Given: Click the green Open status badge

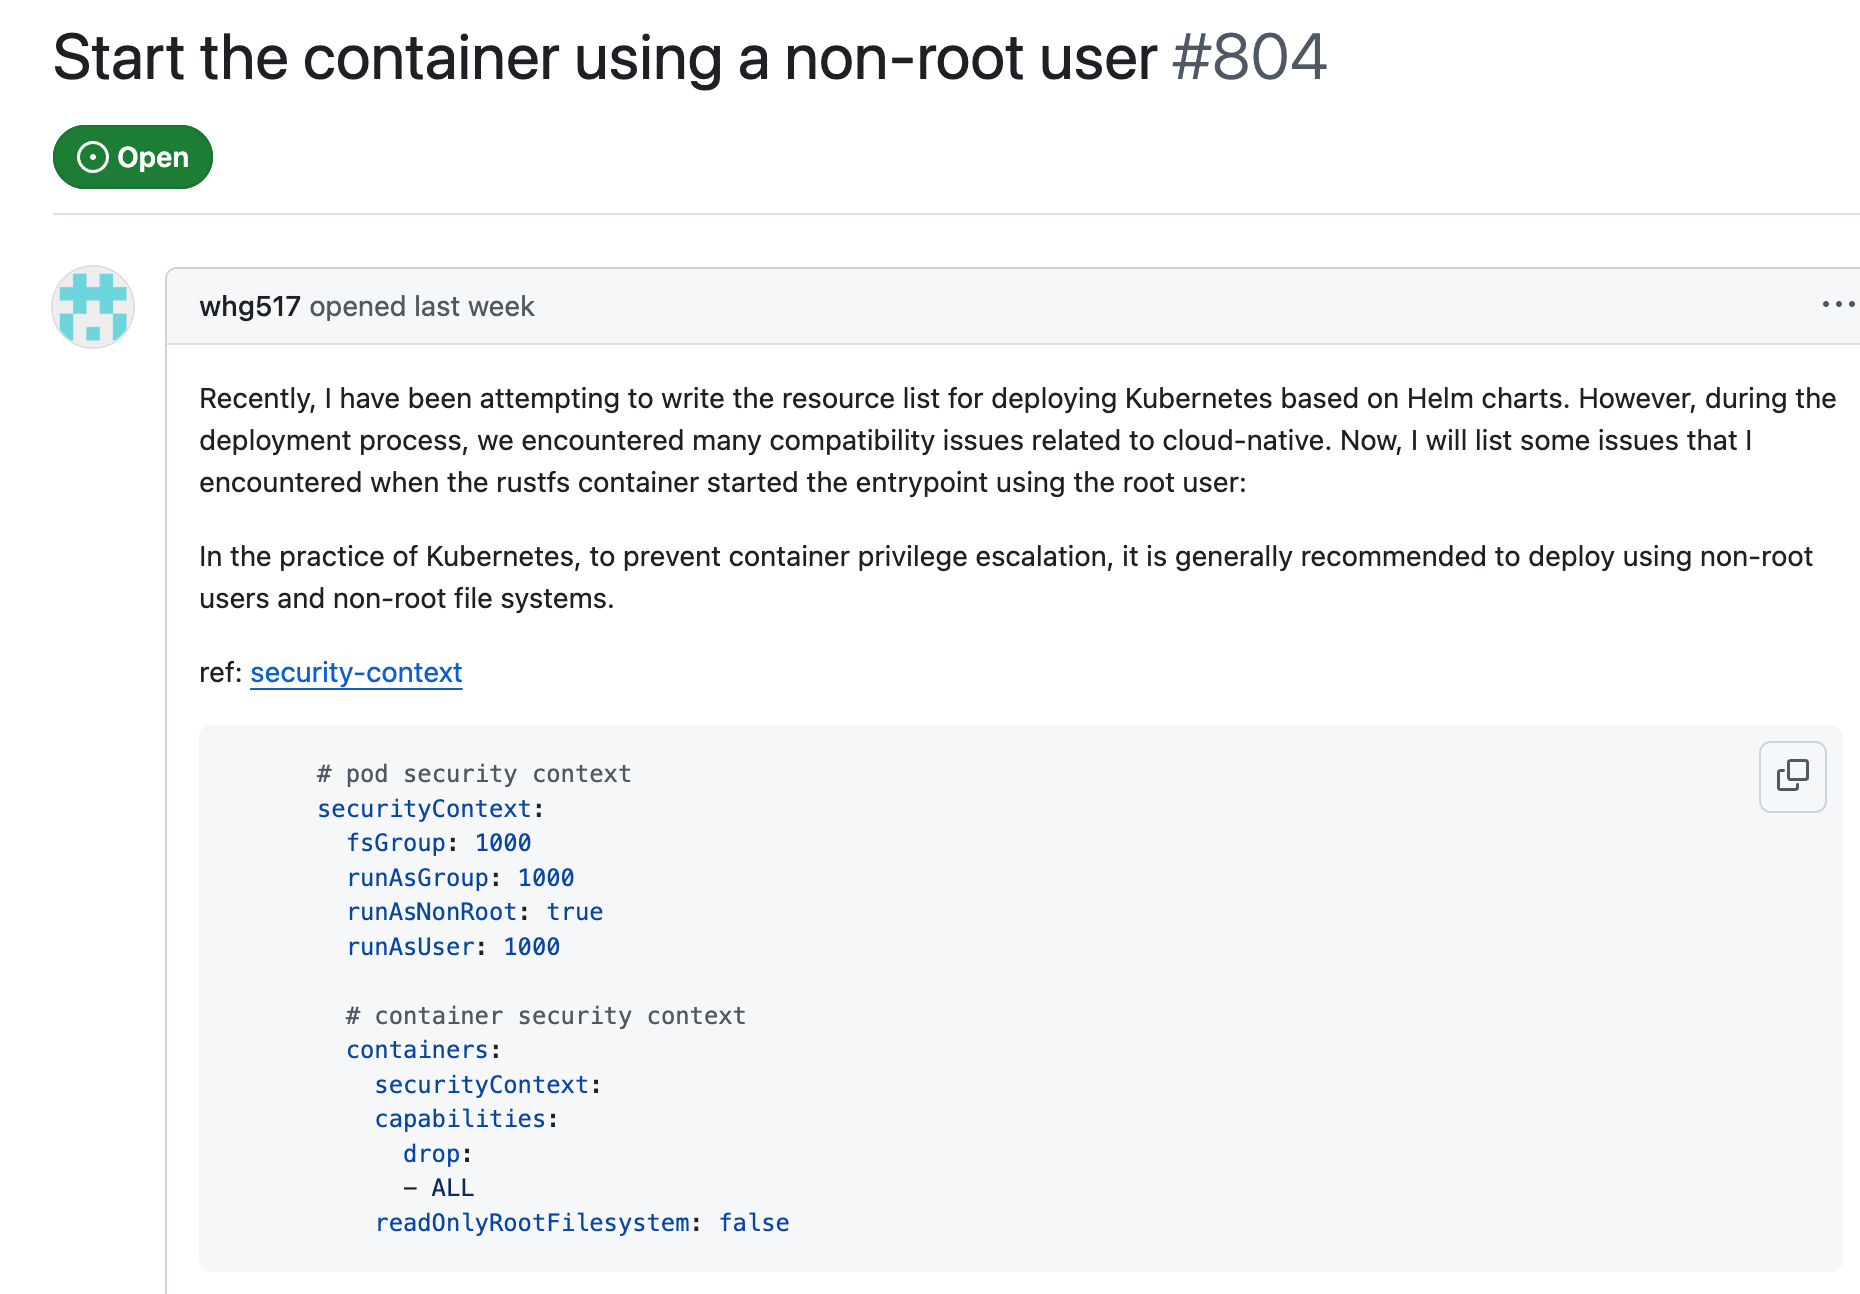Looking at the screenshot, I should tap(133, 157).
